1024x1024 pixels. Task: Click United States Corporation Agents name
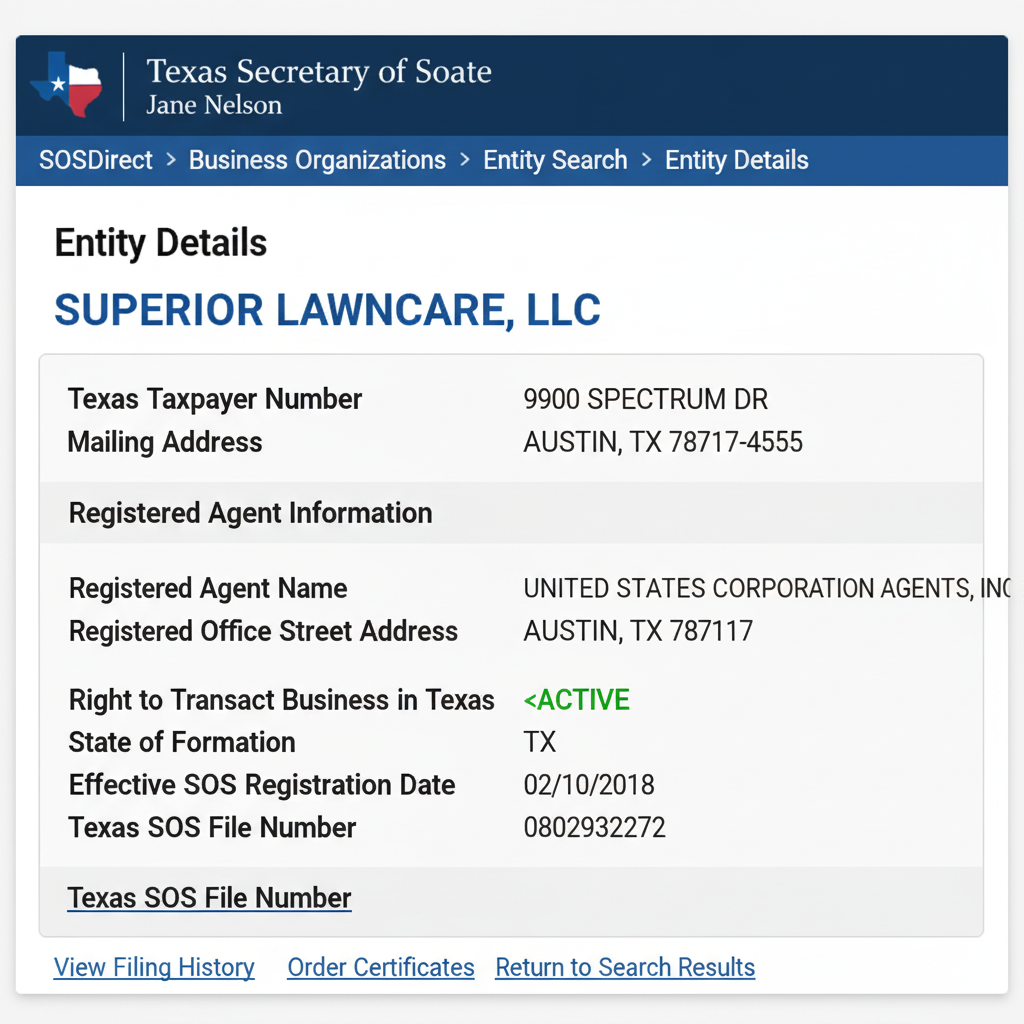[765, 588]
